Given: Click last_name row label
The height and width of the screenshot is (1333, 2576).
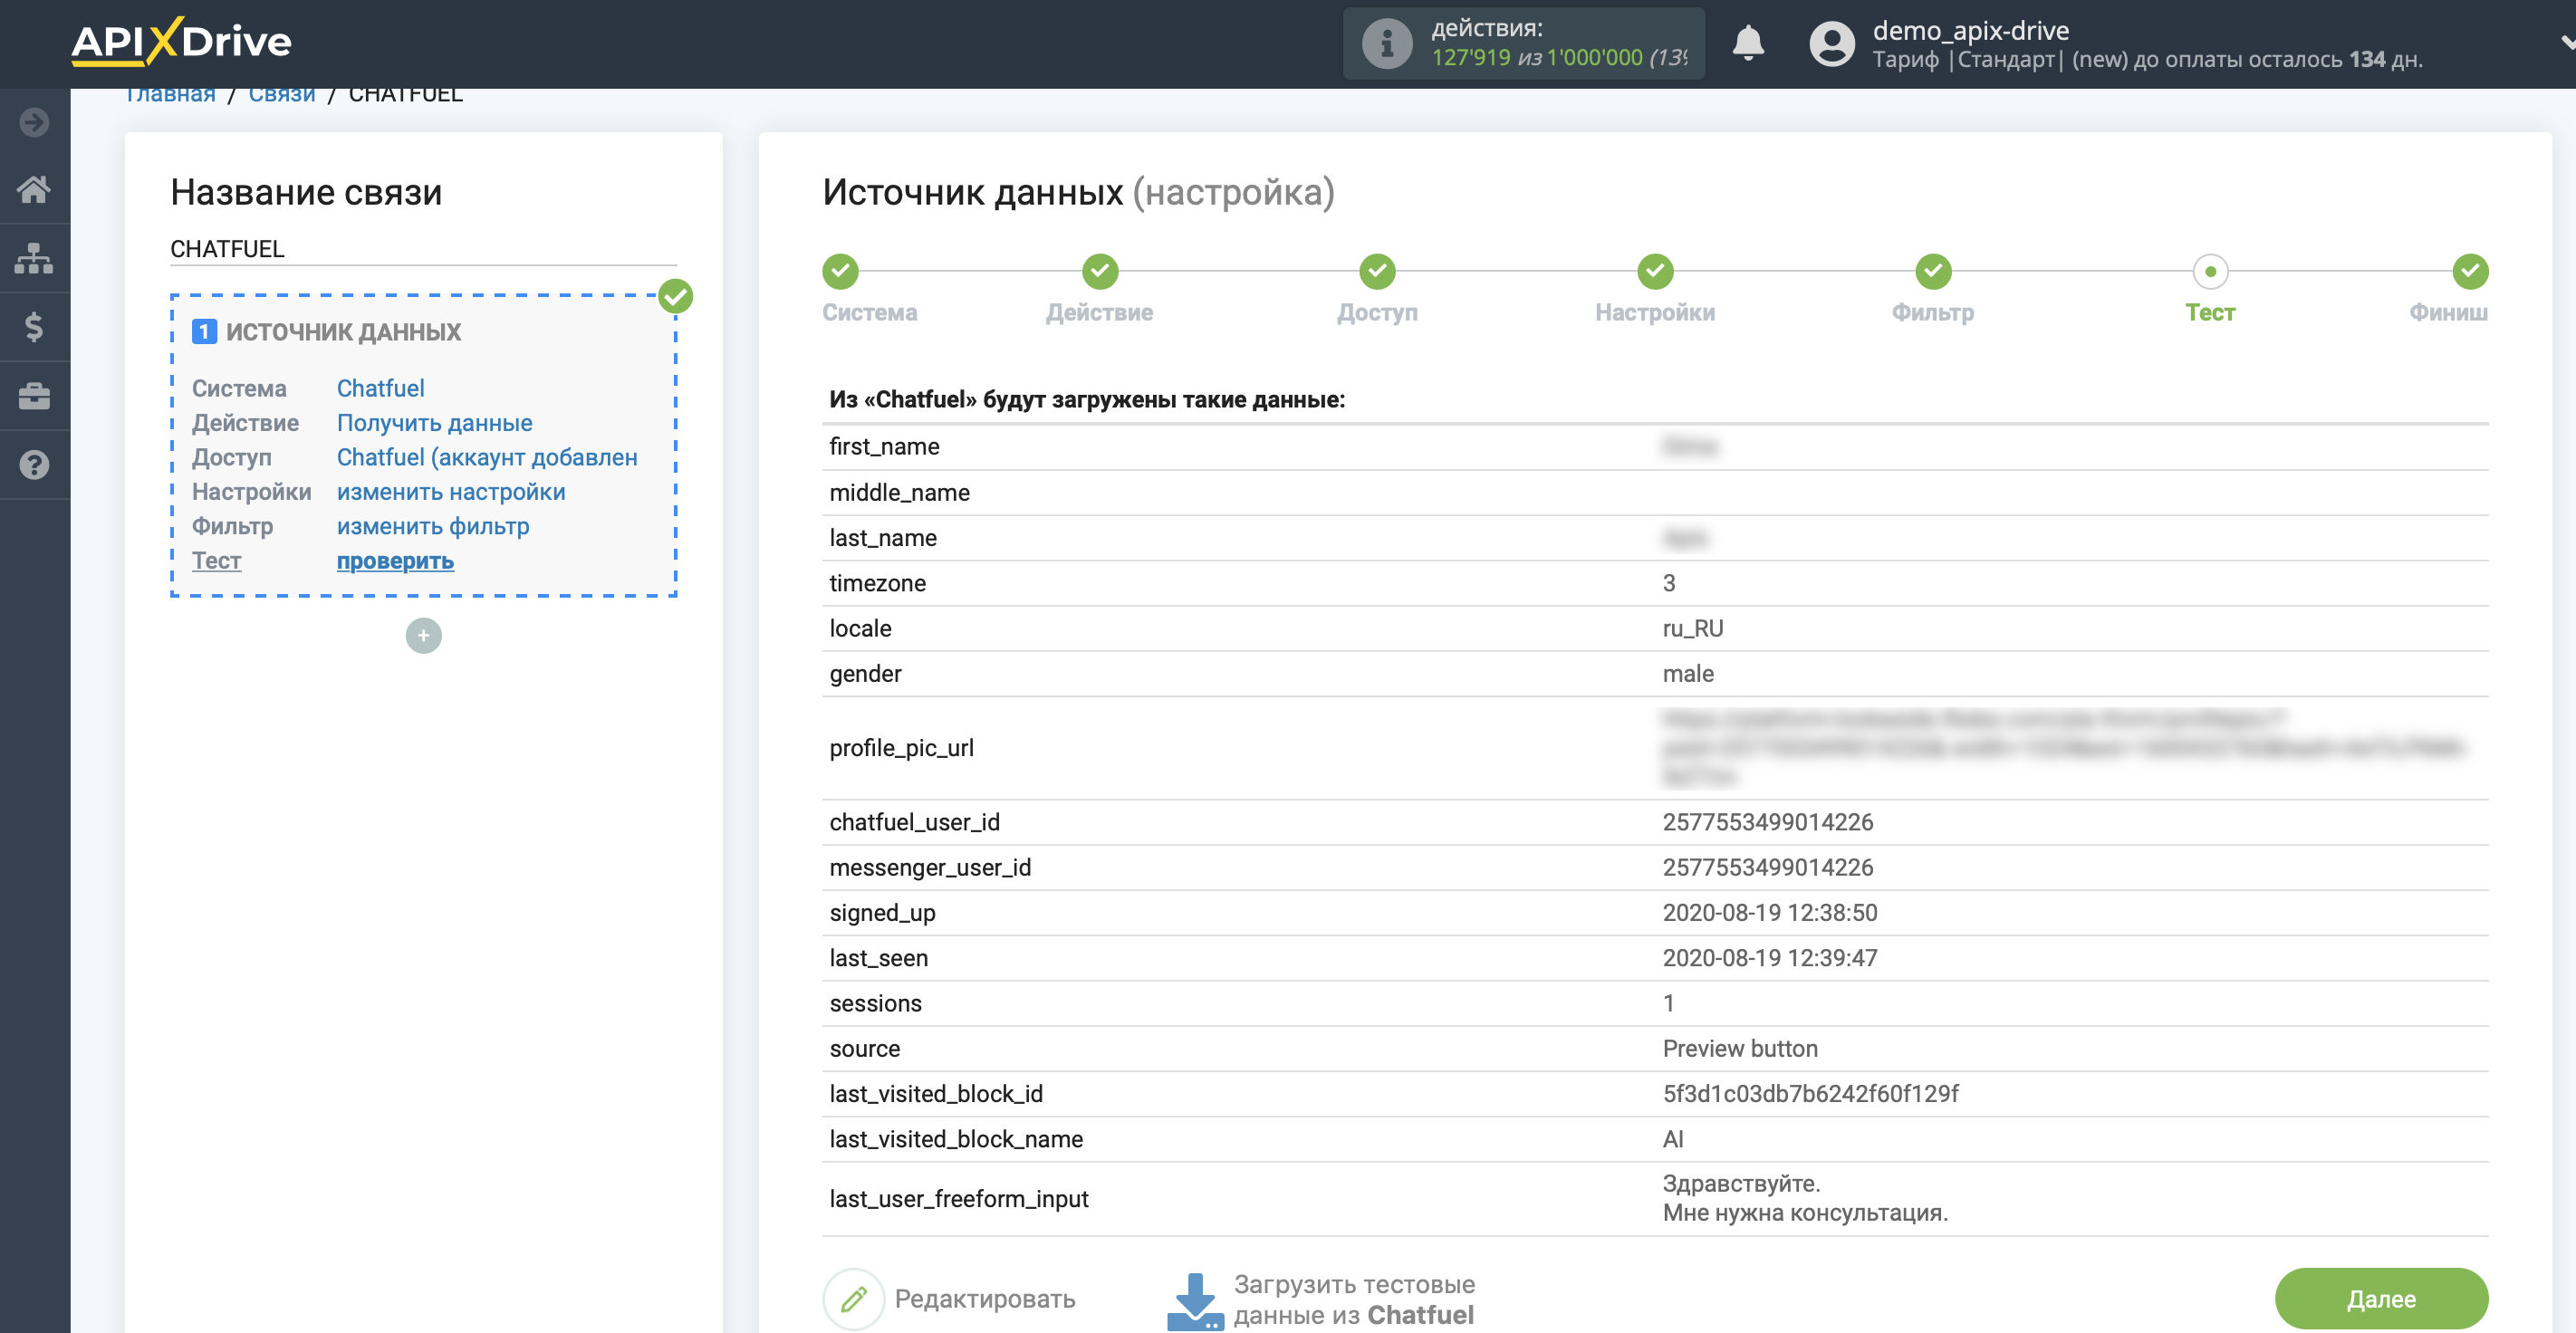Looking at the screenshot, I should 883,538.
